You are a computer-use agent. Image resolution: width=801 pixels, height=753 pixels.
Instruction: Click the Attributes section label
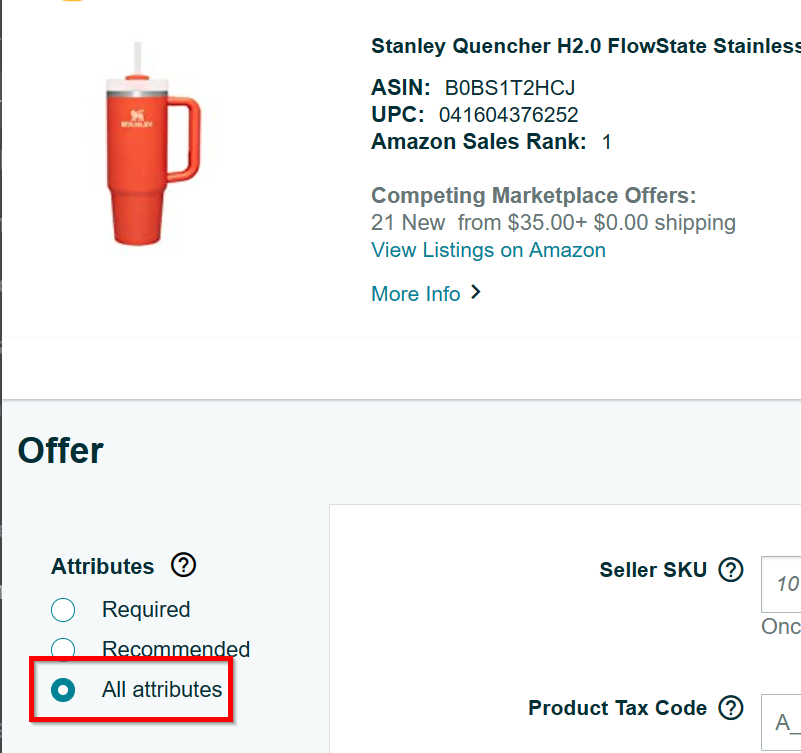point(103,566)
